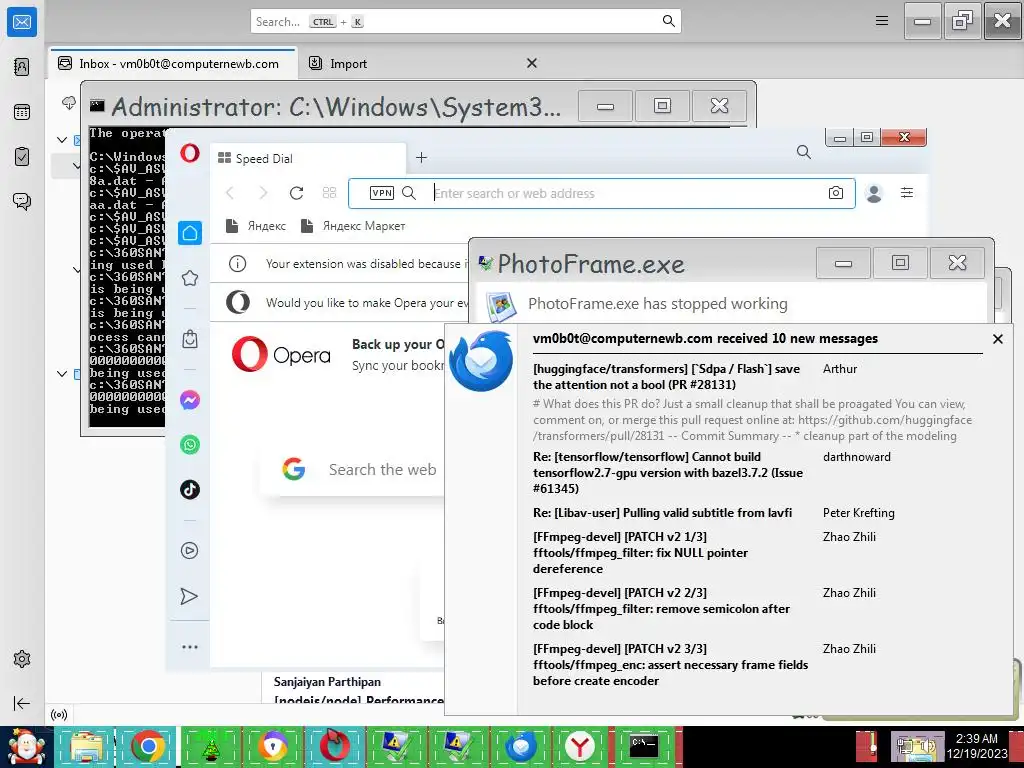Open Thunderbird Chat sidebar icon
The image size is (1024, 768).
pos(22,201)
